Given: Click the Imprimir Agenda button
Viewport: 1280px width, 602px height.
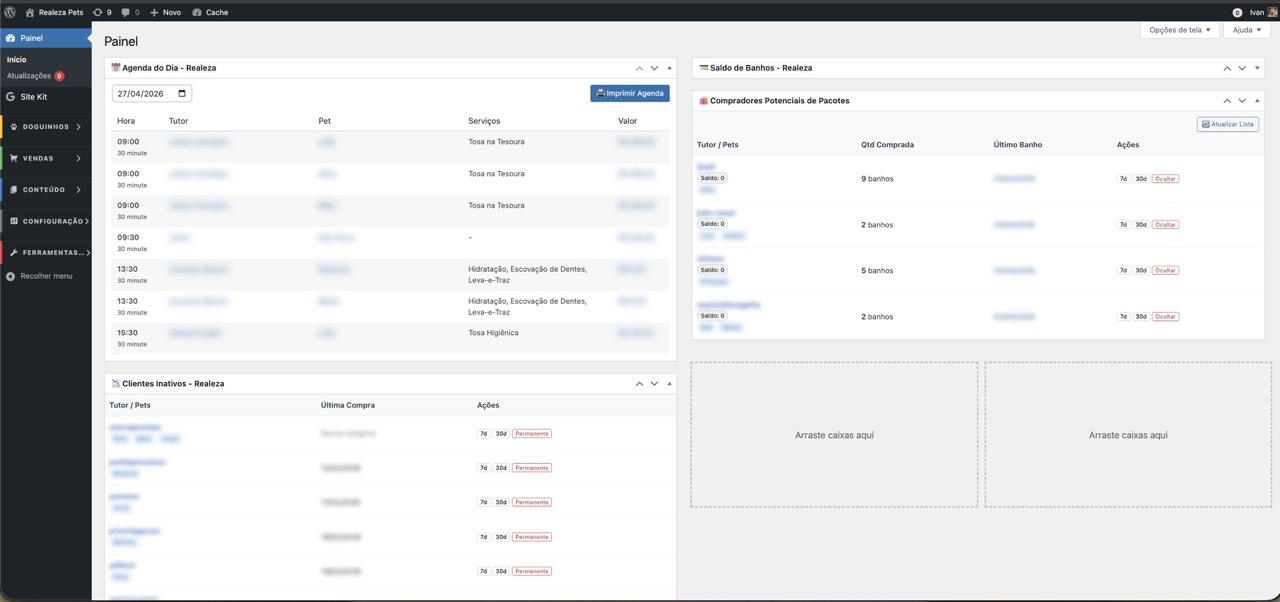Looking at the screenshot, I should (630, 93).
